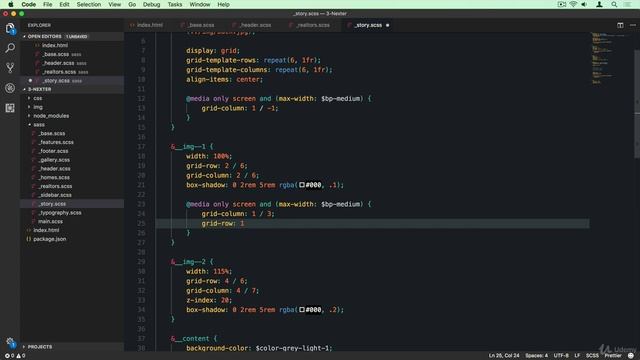Expand the css folder
This screenshot has height=360, width=640.
pyautogui.click(x=38, y=98)
